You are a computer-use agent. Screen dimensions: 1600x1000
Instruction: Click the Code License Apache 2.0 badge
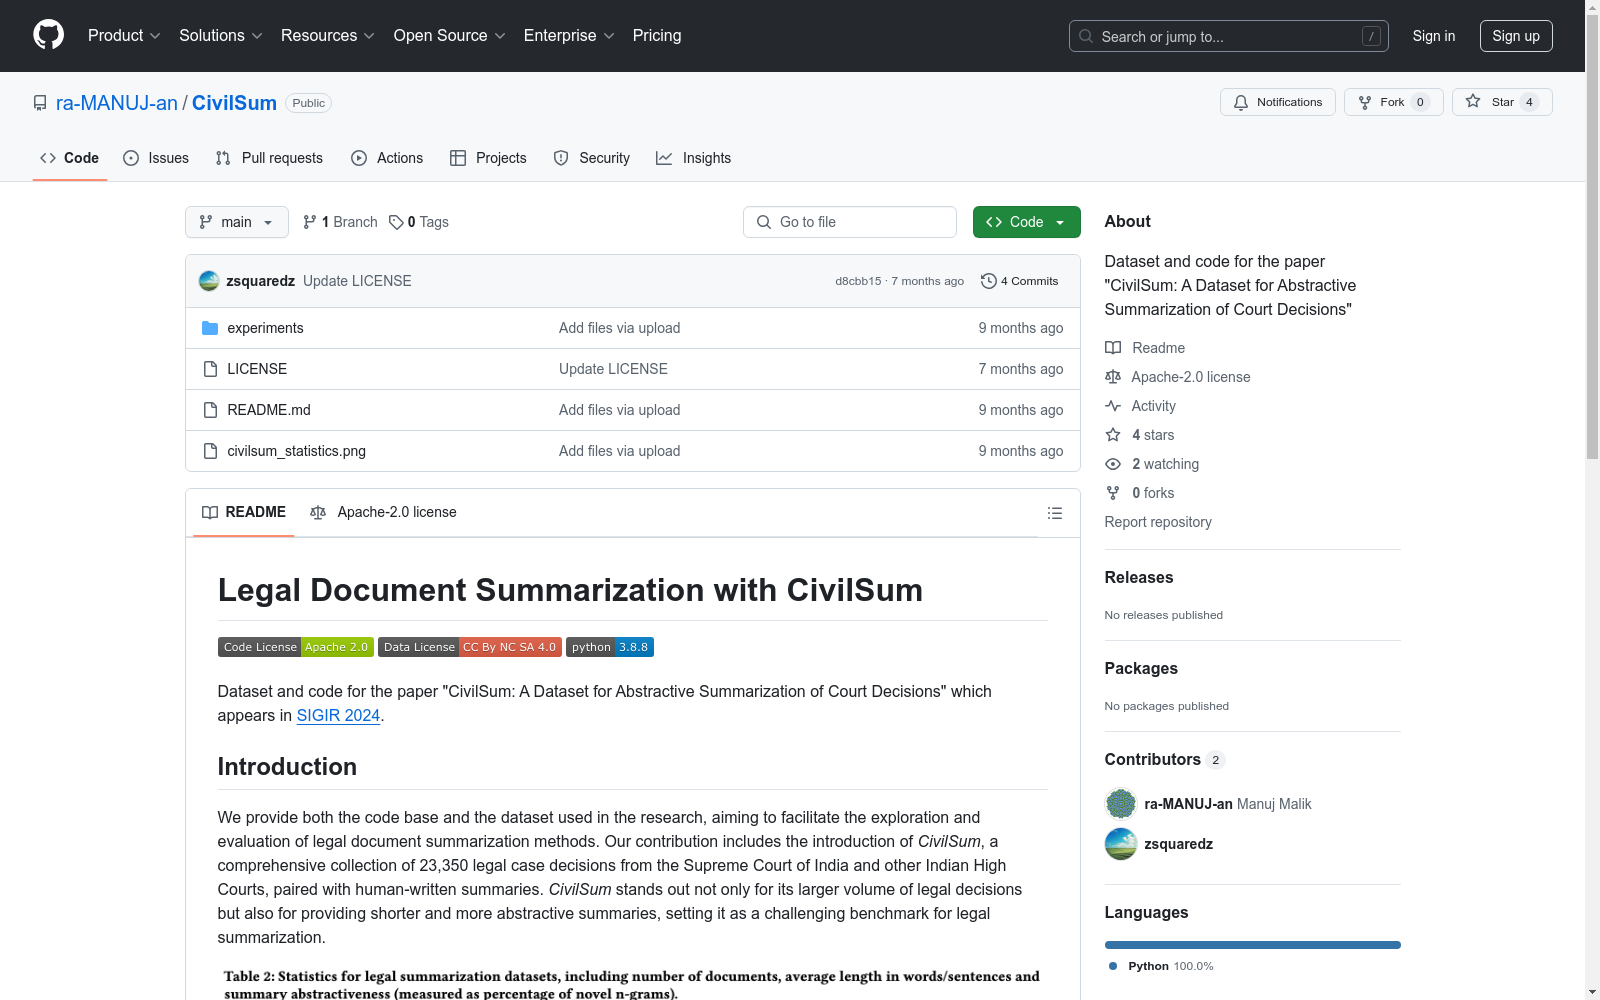click(x=296, y=647)
